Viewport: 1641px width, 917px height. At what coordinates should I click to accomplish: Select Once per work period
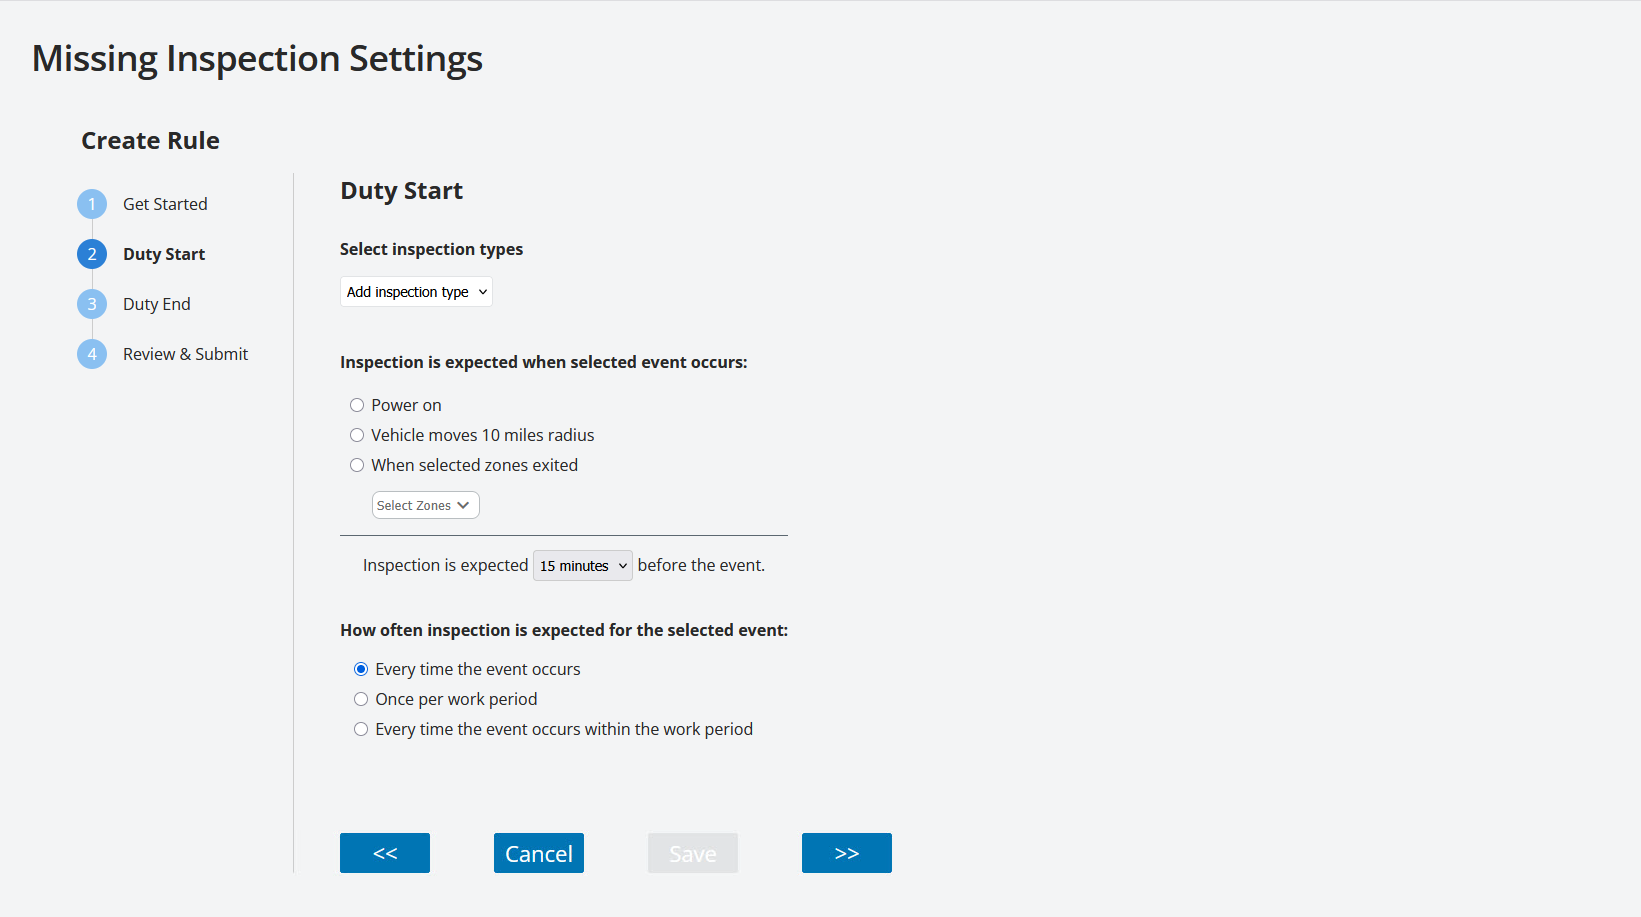361,699
